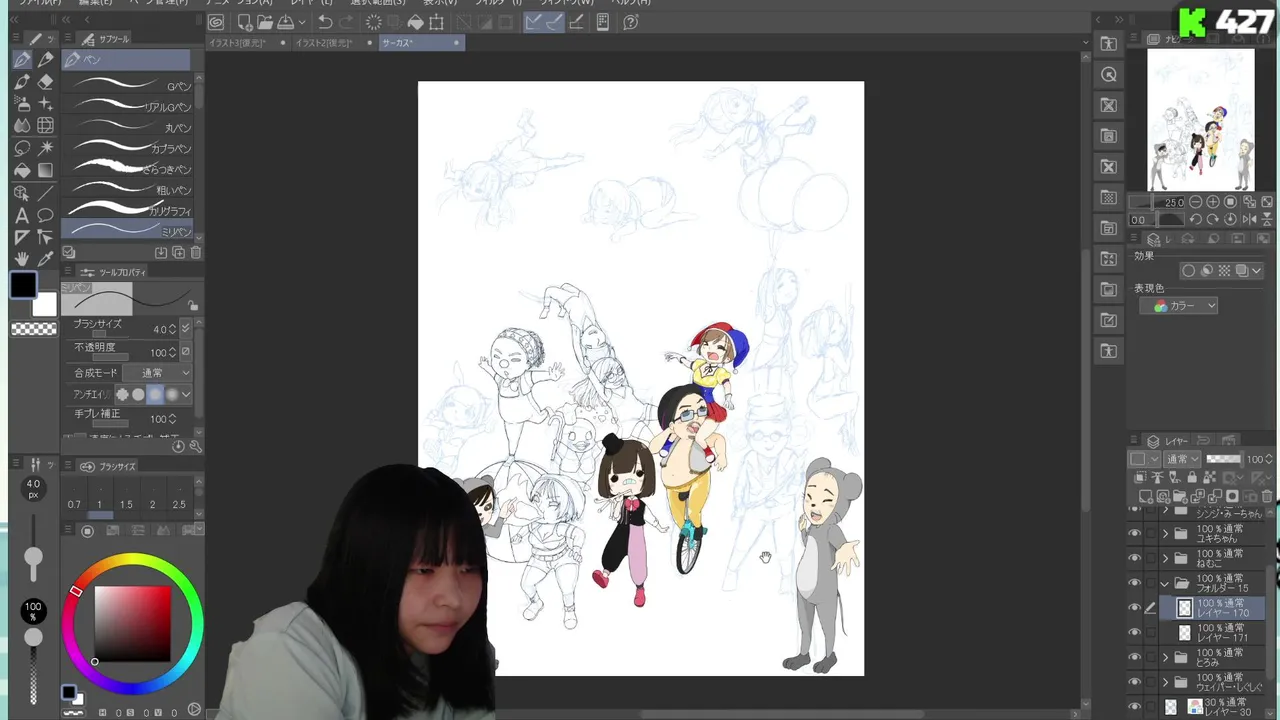Choose the 丸ペン sub tool
1280x720 pixels.
[x=127, y=127]
